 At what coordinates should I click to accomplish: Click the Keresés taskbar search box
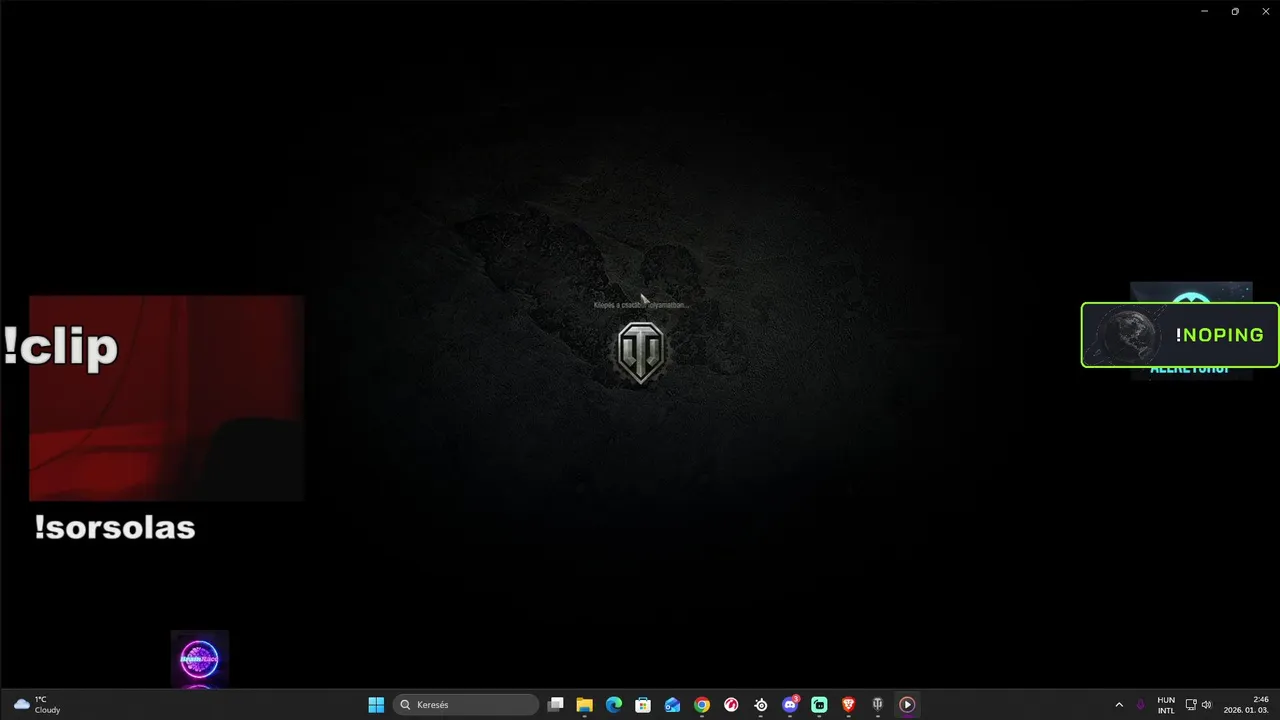tap(465, 705)
